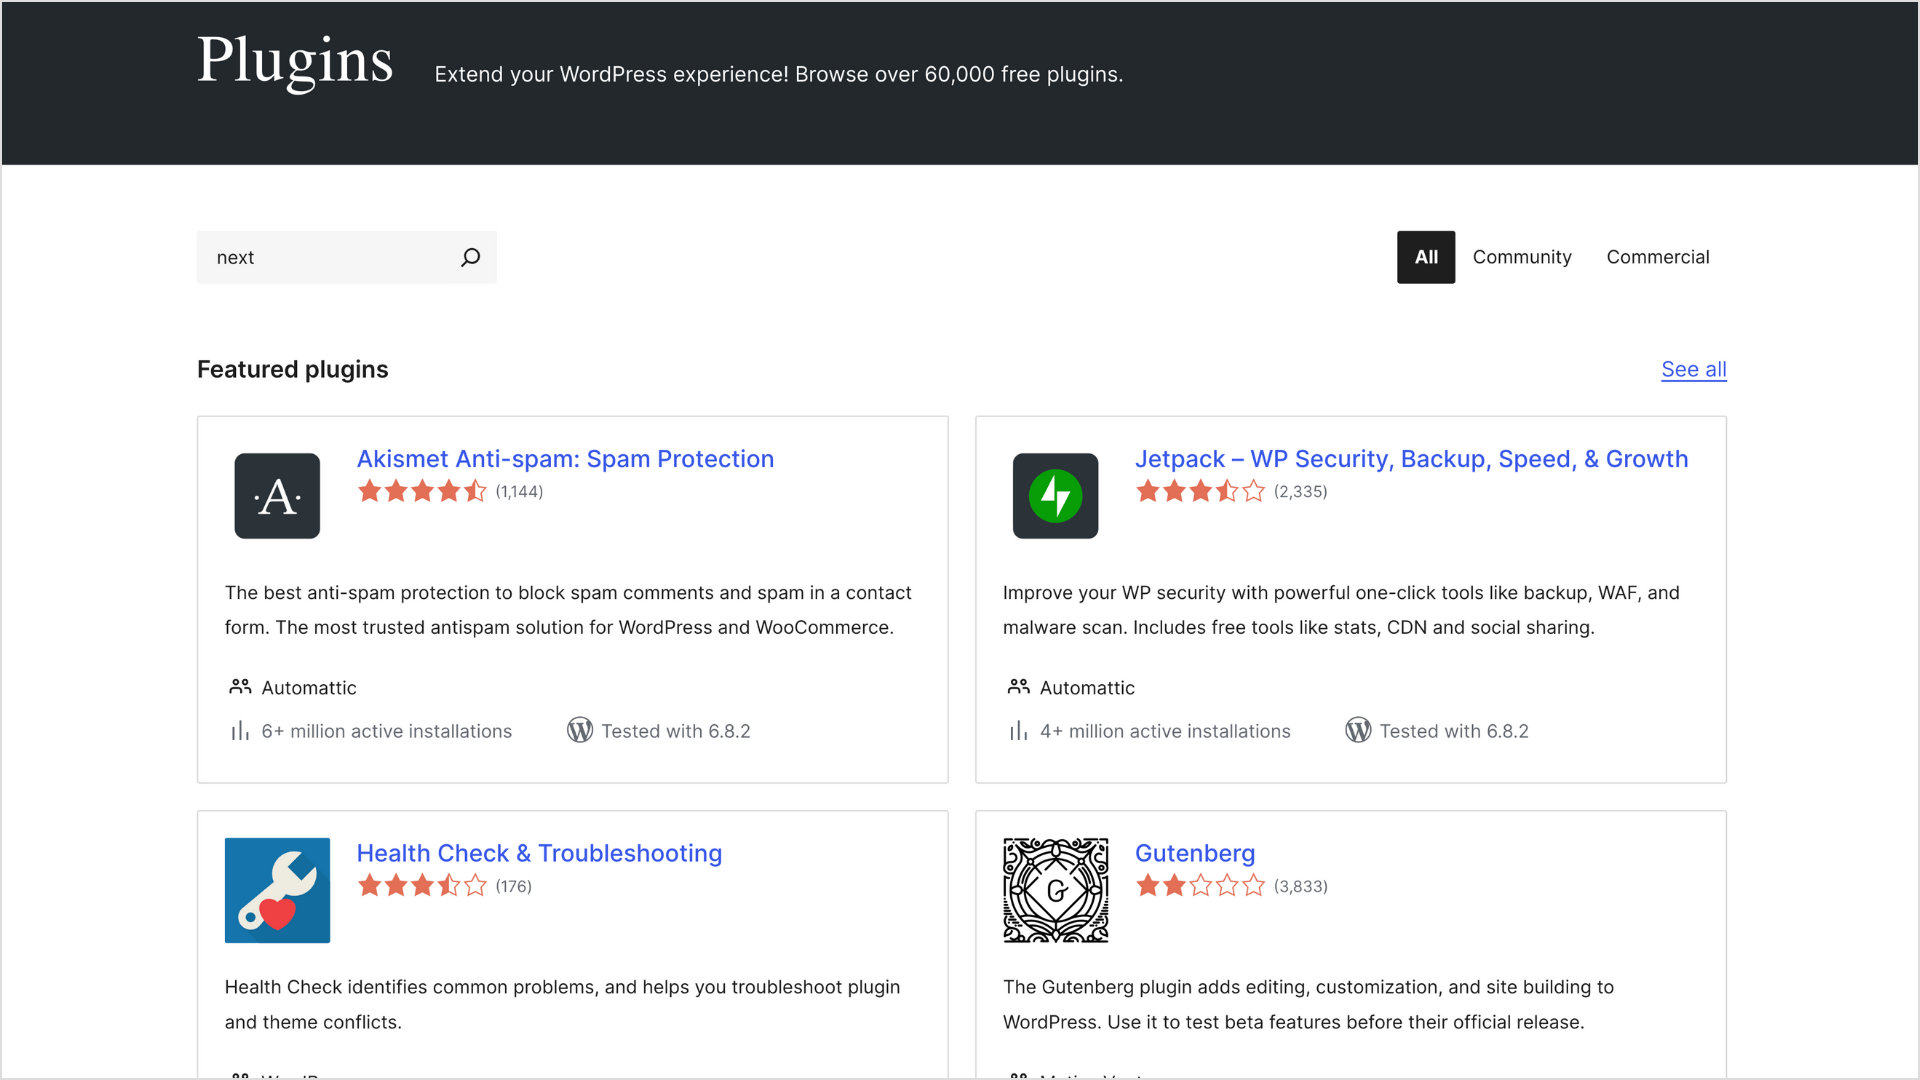The height and width of the screenshot is (1080, 1920).
Task: Open the Akismet plugin icon
Action: (277, 496)
